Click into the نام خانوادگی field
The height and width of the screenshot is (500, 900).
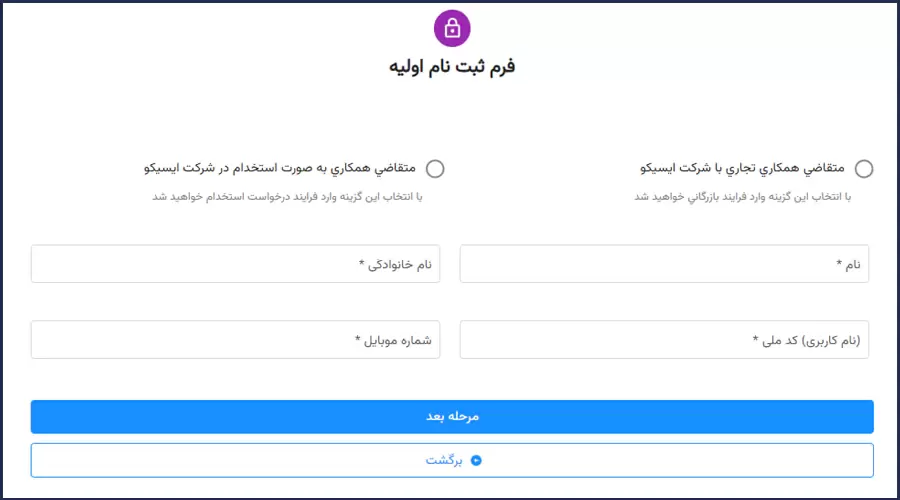(235, 264)
